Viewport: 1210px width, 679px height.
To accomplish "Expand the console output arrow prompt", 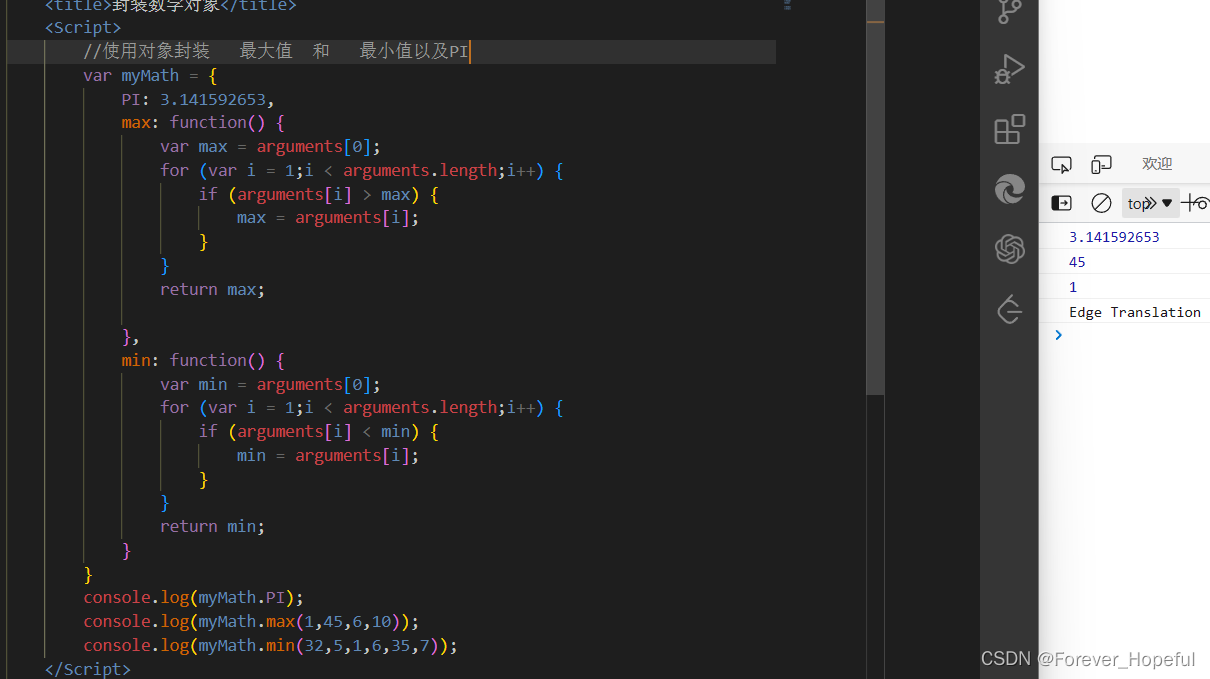I will [1058, 334].
